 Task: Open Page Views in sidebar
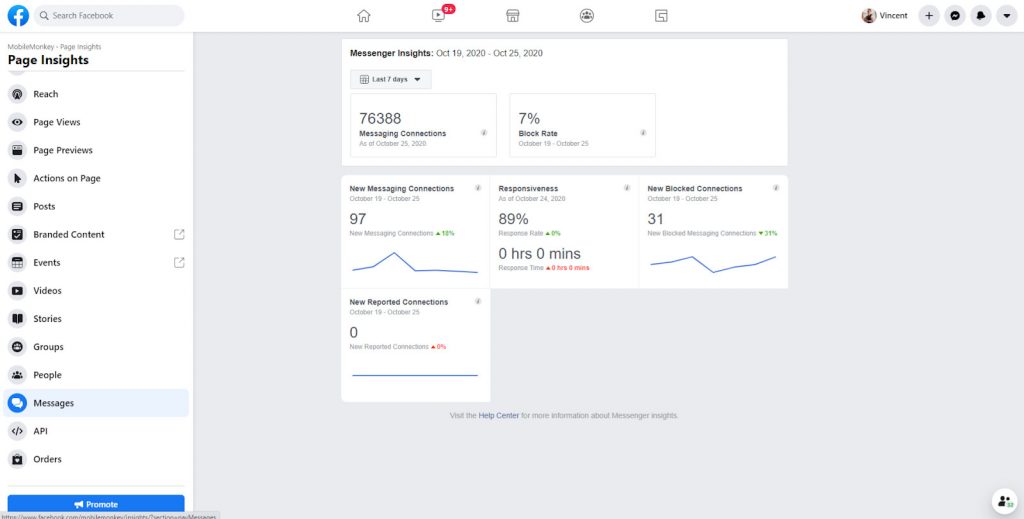point(96,122)
